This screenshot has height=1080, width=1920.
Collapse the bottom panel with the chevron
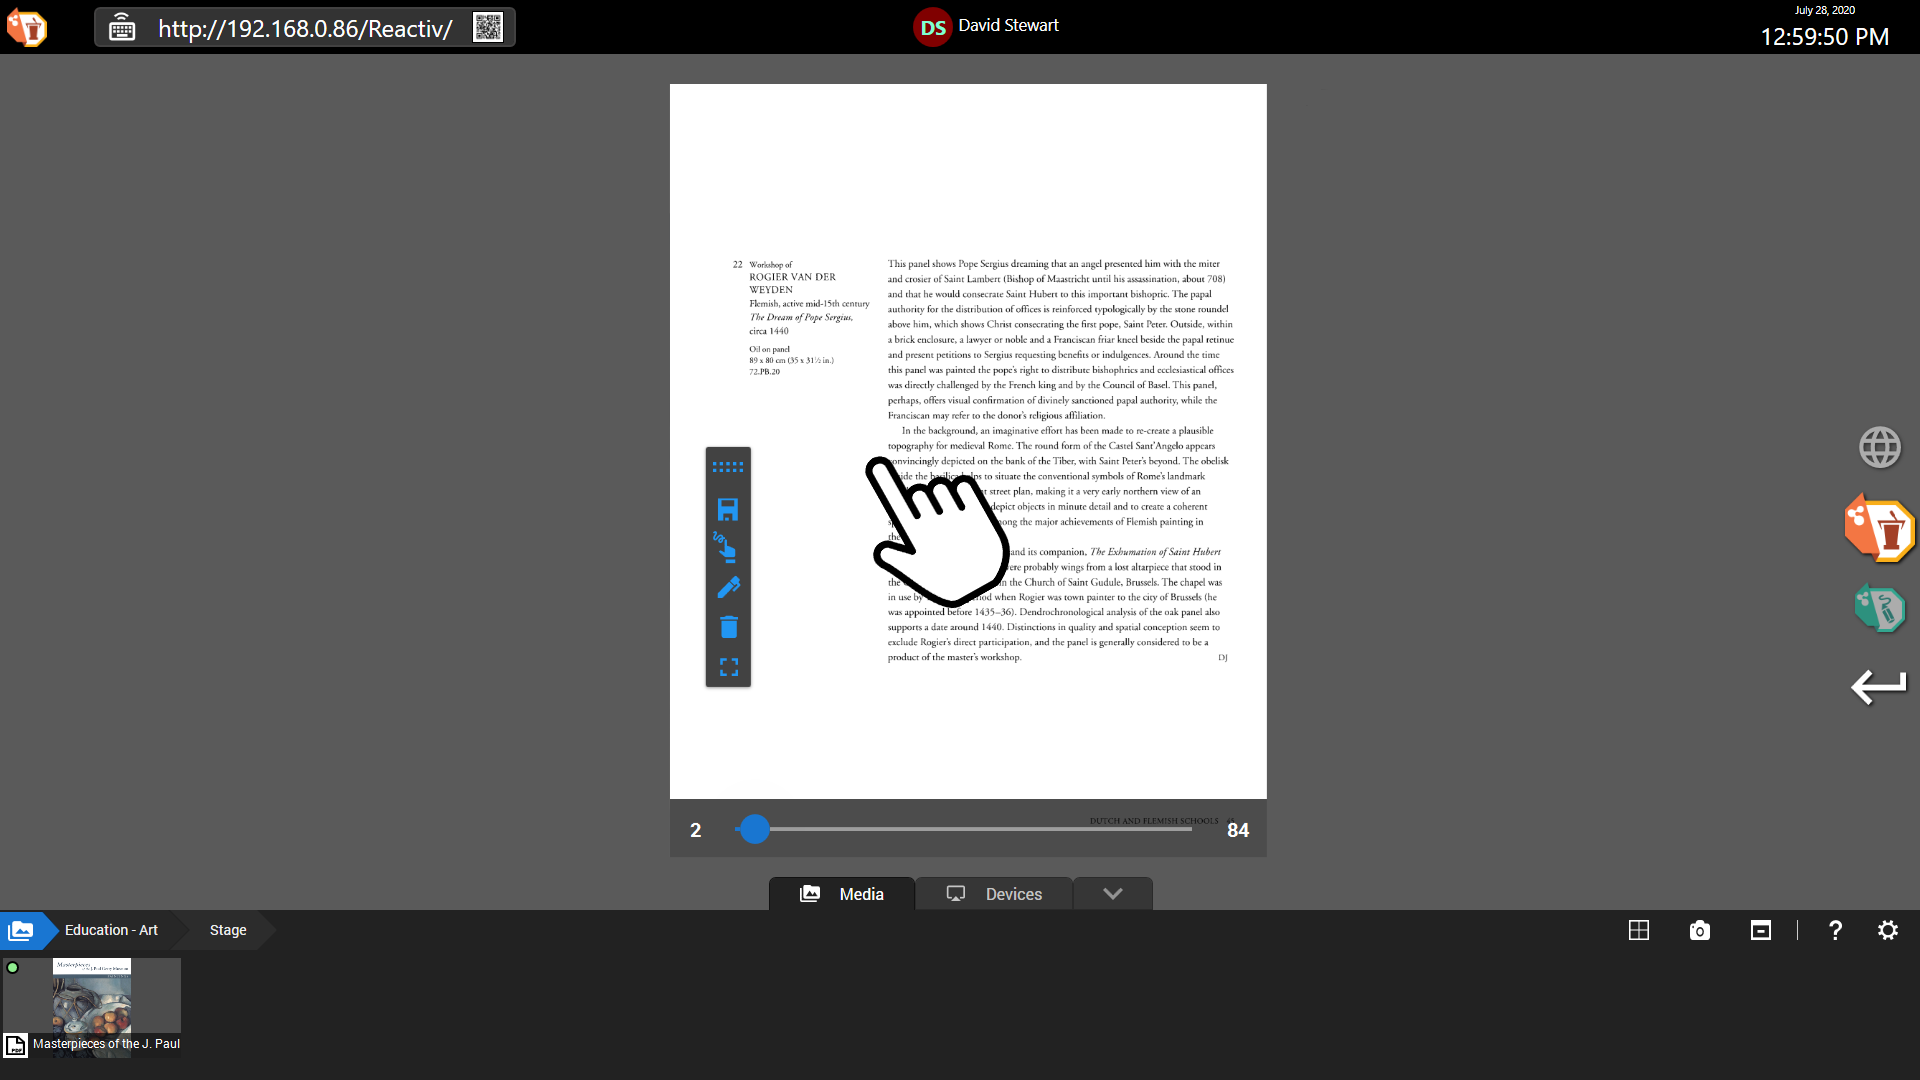click(x=1113, y=894)
